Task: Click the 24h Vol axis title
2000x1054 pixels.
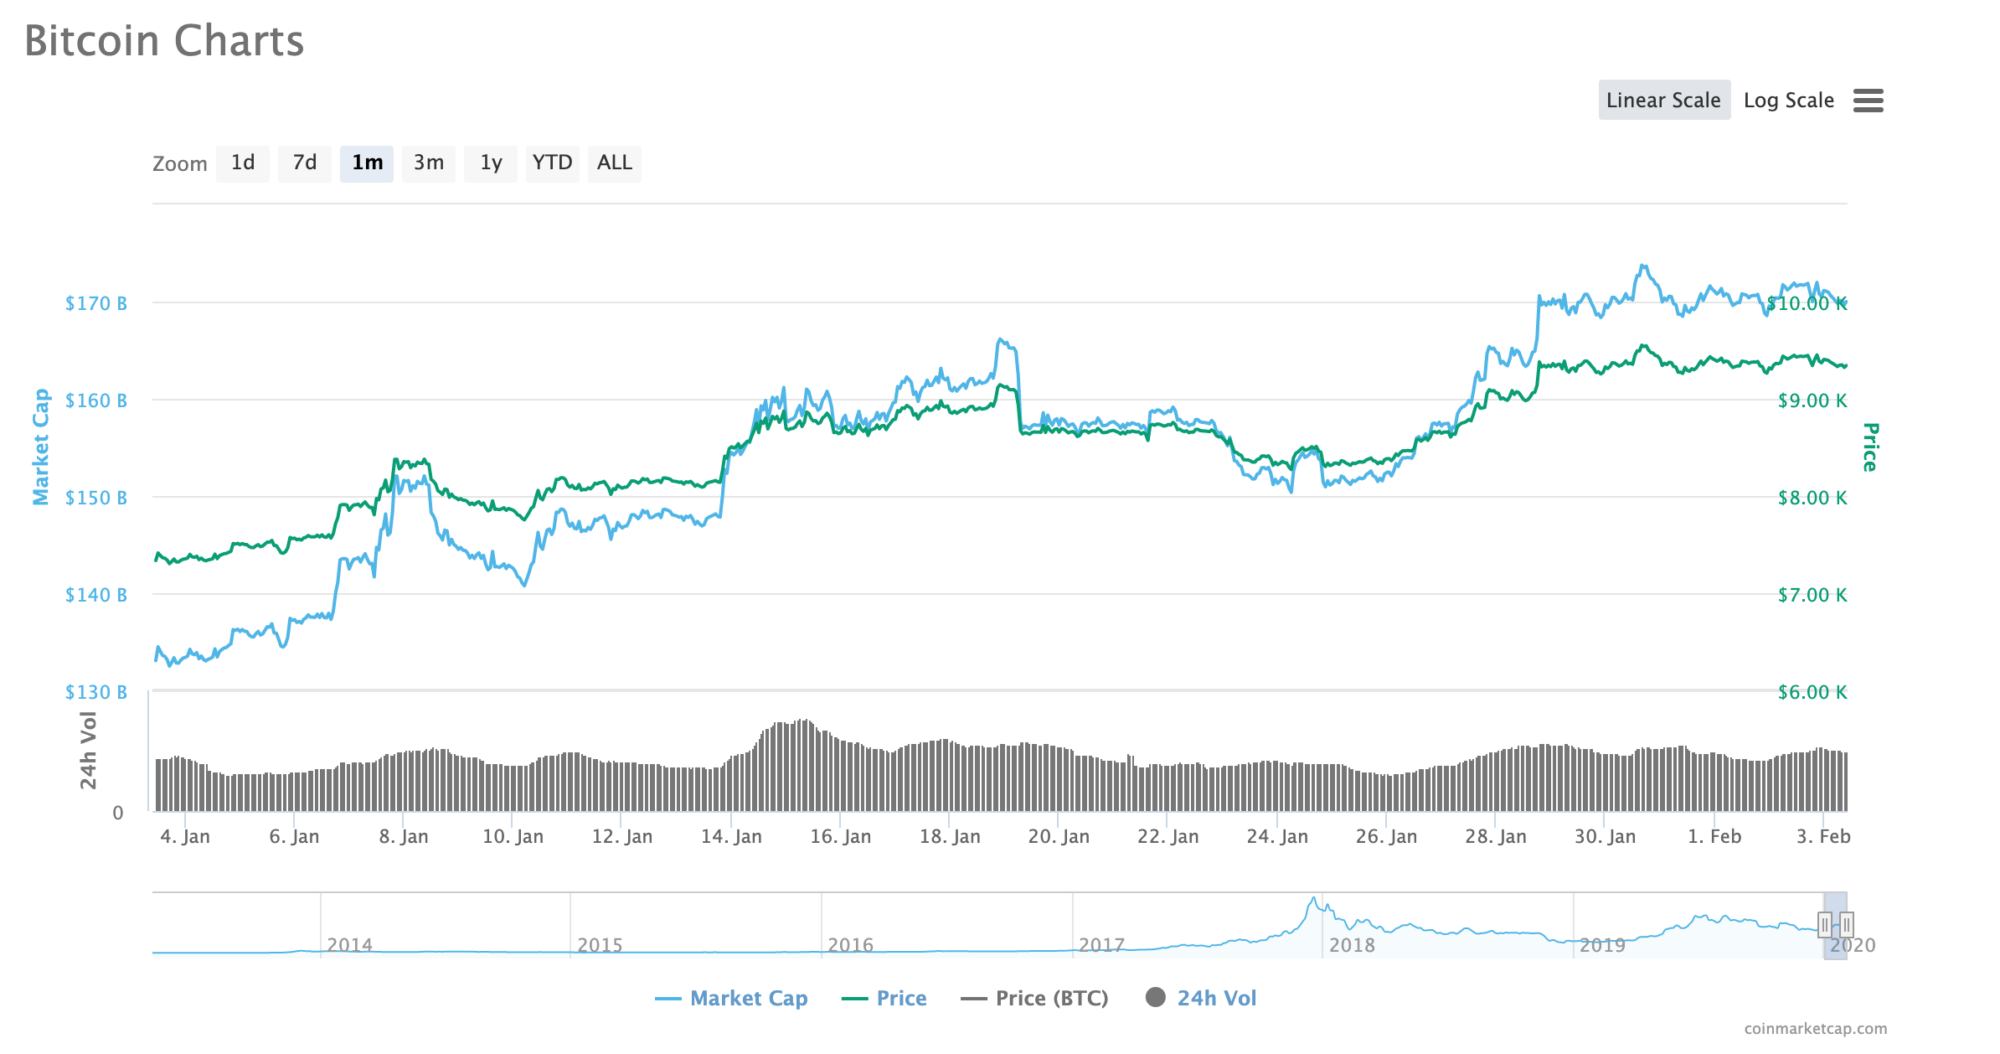Action: pyautogui.click(x=89, y=750)
